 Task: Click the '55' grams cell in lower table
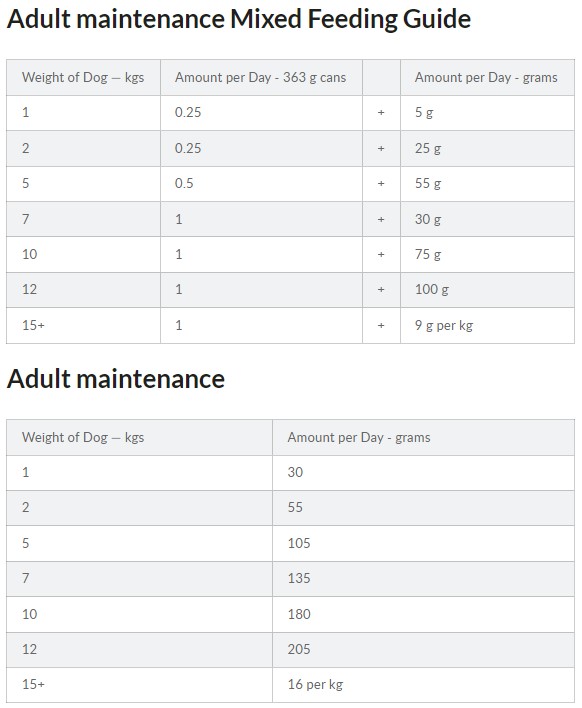(x=424, y=508)
